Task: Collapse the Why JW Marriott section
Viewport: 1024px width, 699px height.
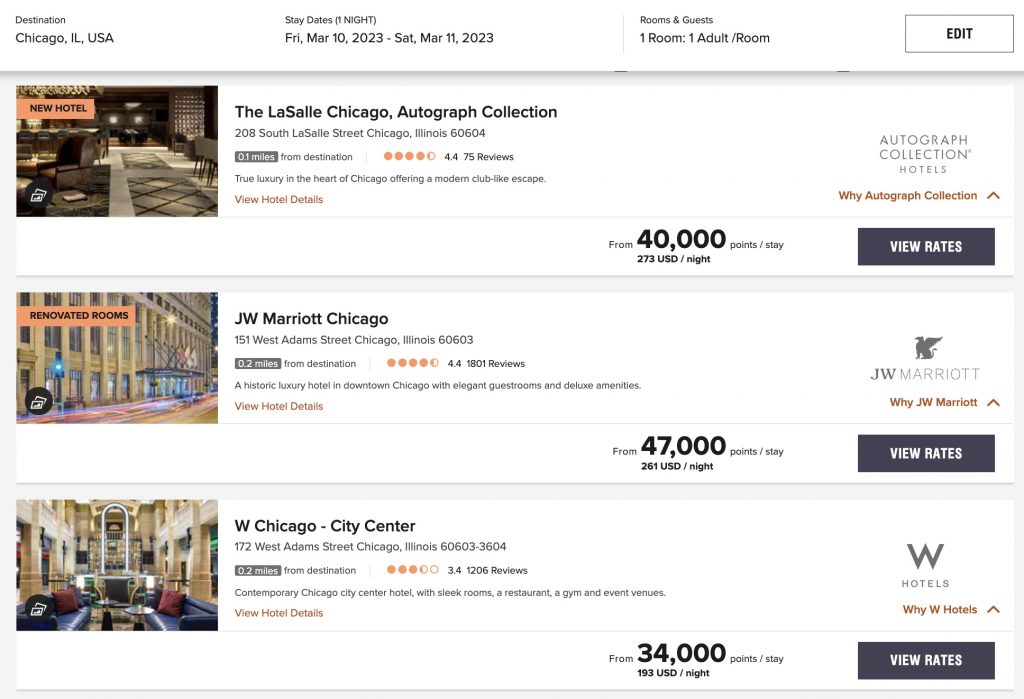Action: (991, 402)
